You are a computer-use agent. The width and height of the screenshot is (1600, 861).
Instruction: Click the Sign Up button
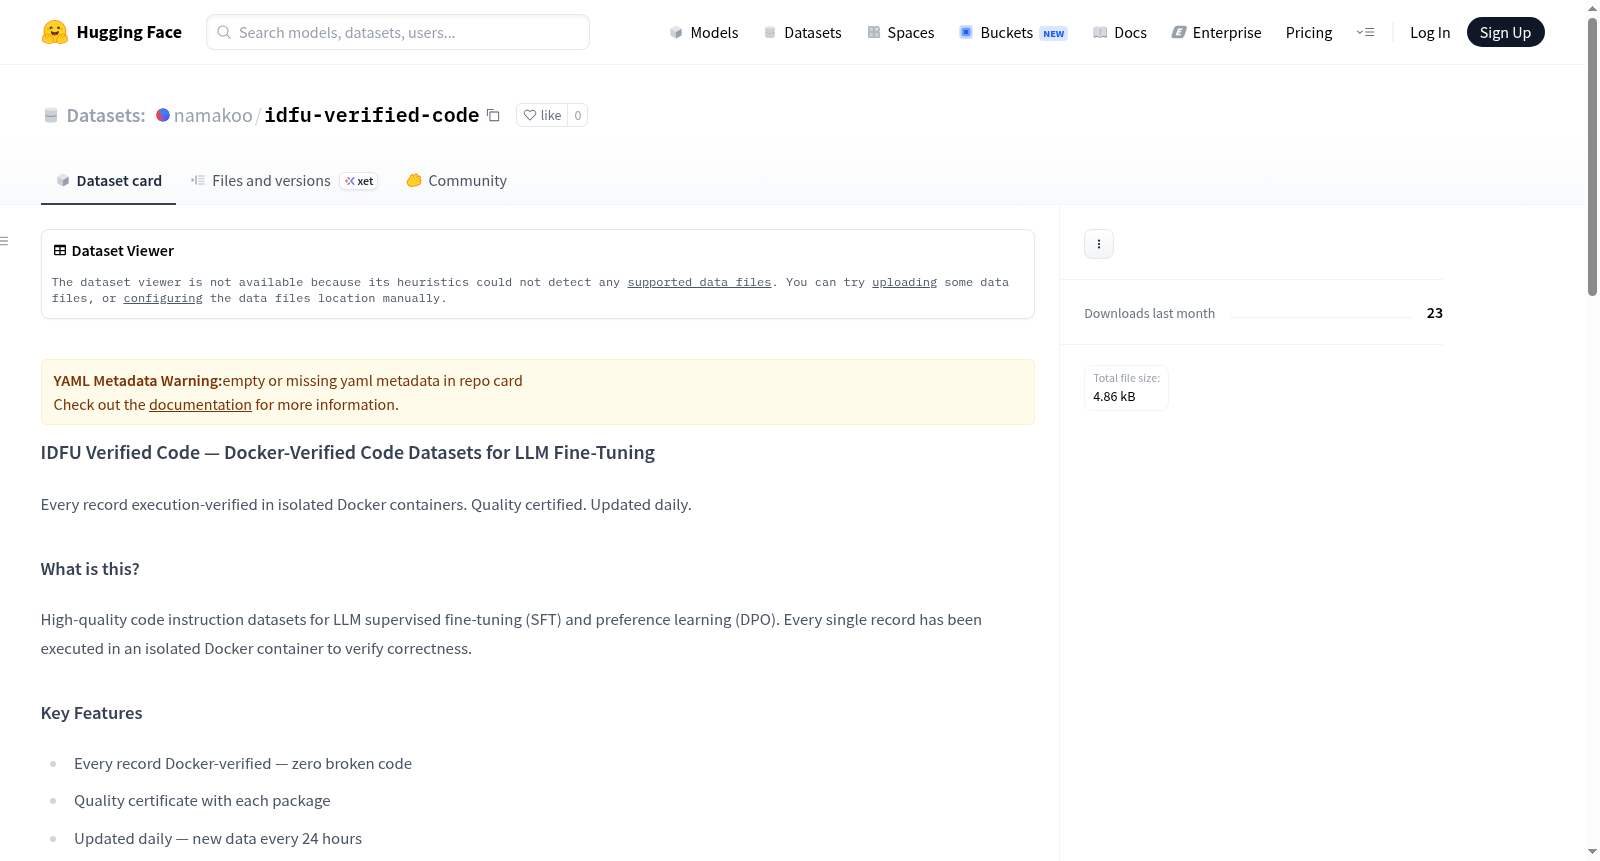(x=1506, y=32)
